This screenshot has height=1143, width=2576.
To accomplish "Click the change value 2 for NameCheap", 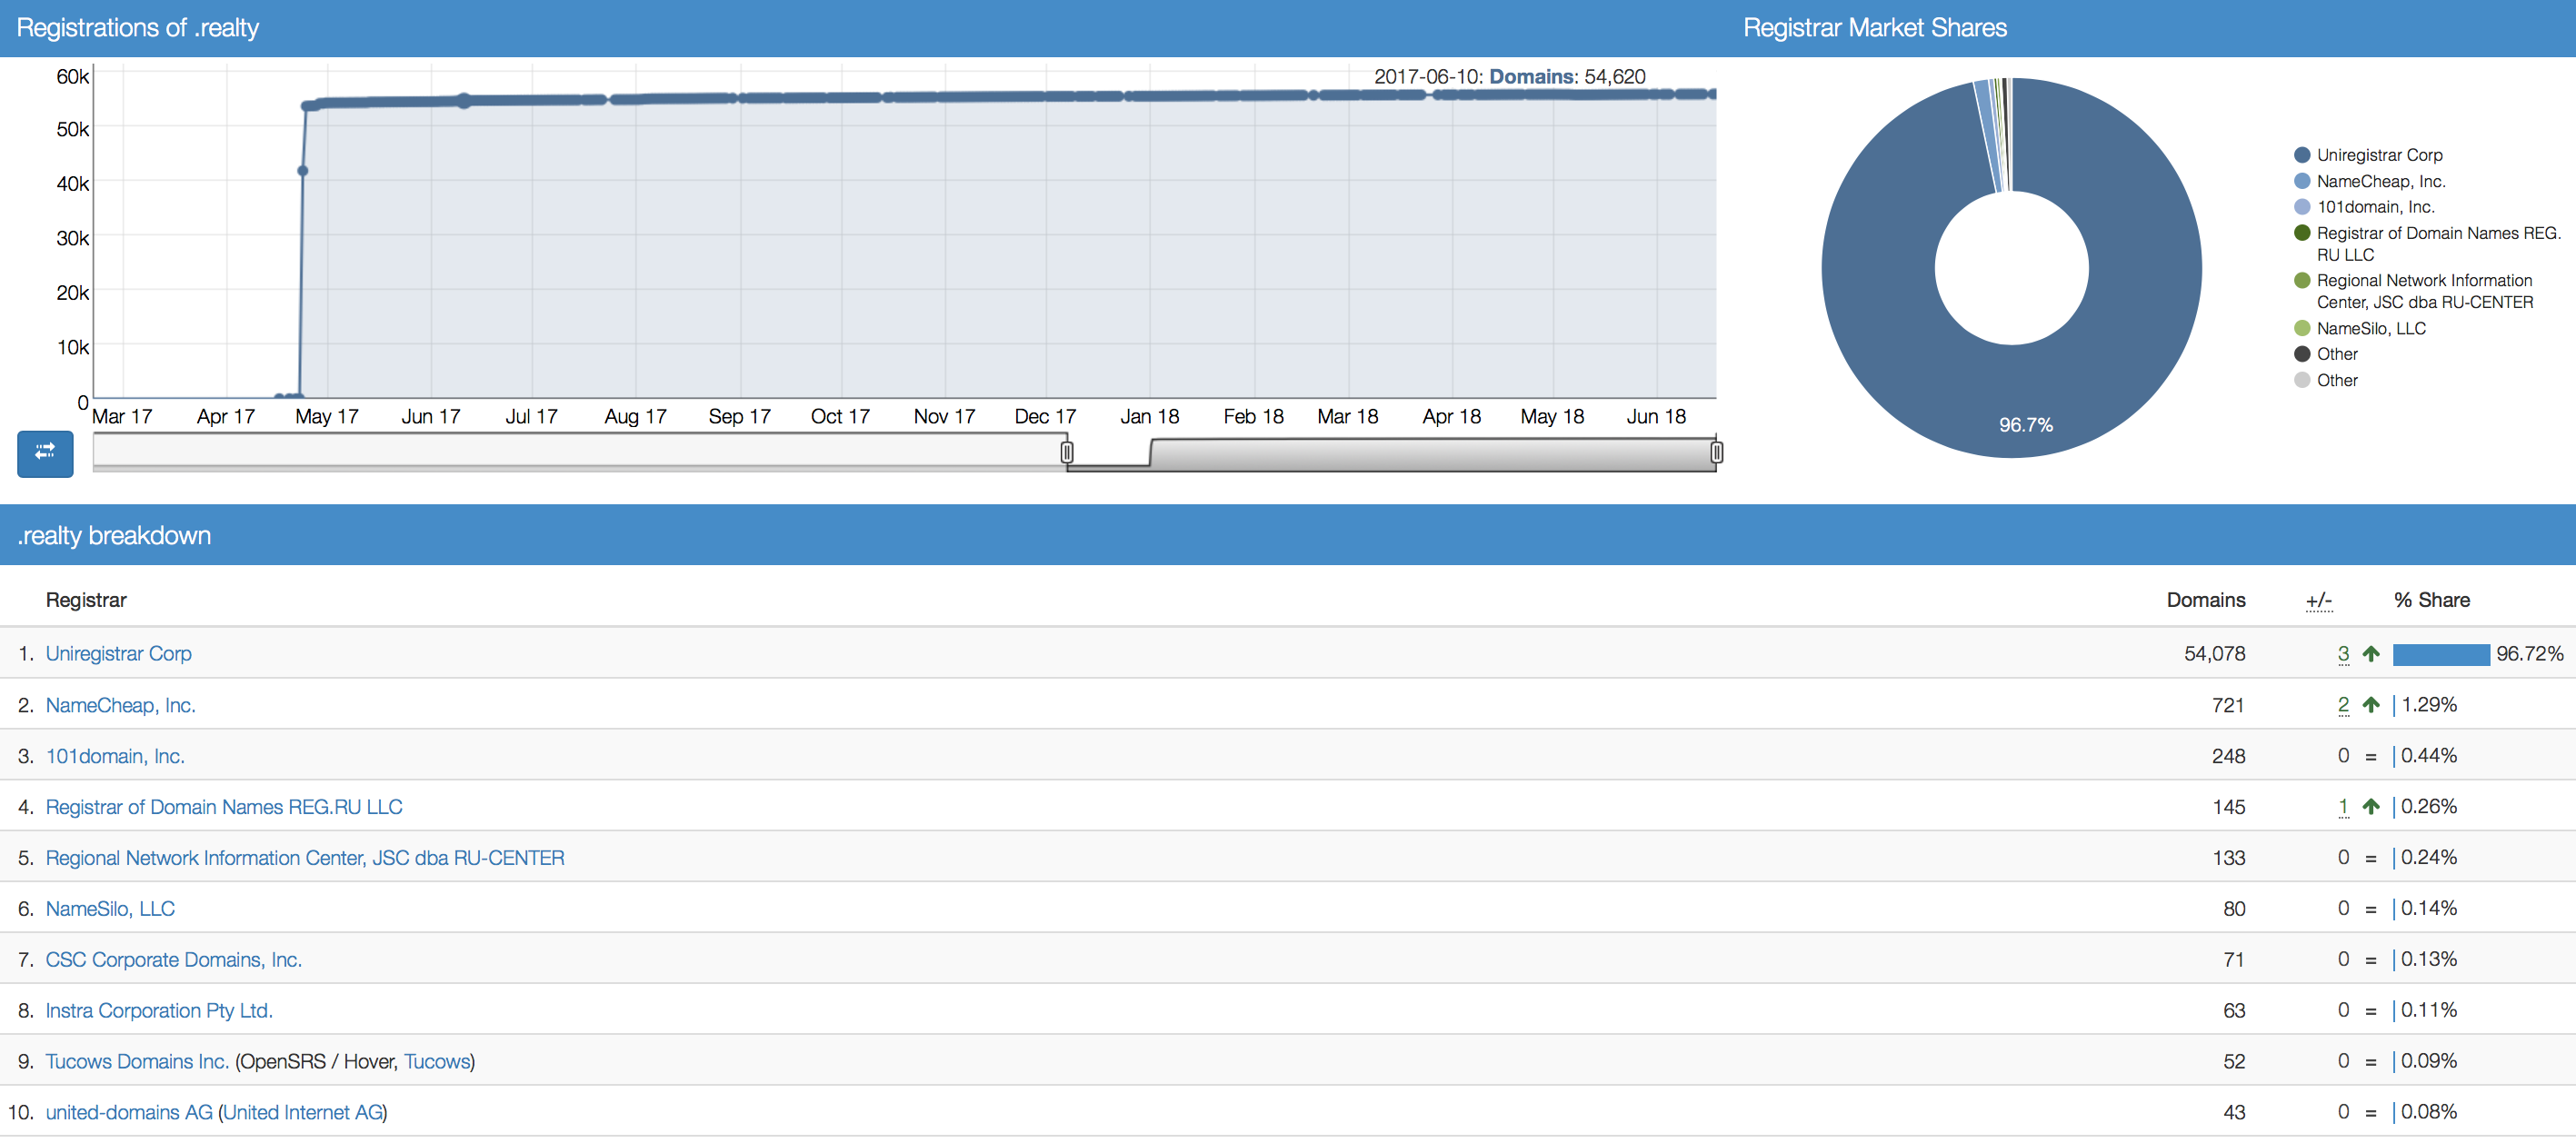I will click(2343, 705).
